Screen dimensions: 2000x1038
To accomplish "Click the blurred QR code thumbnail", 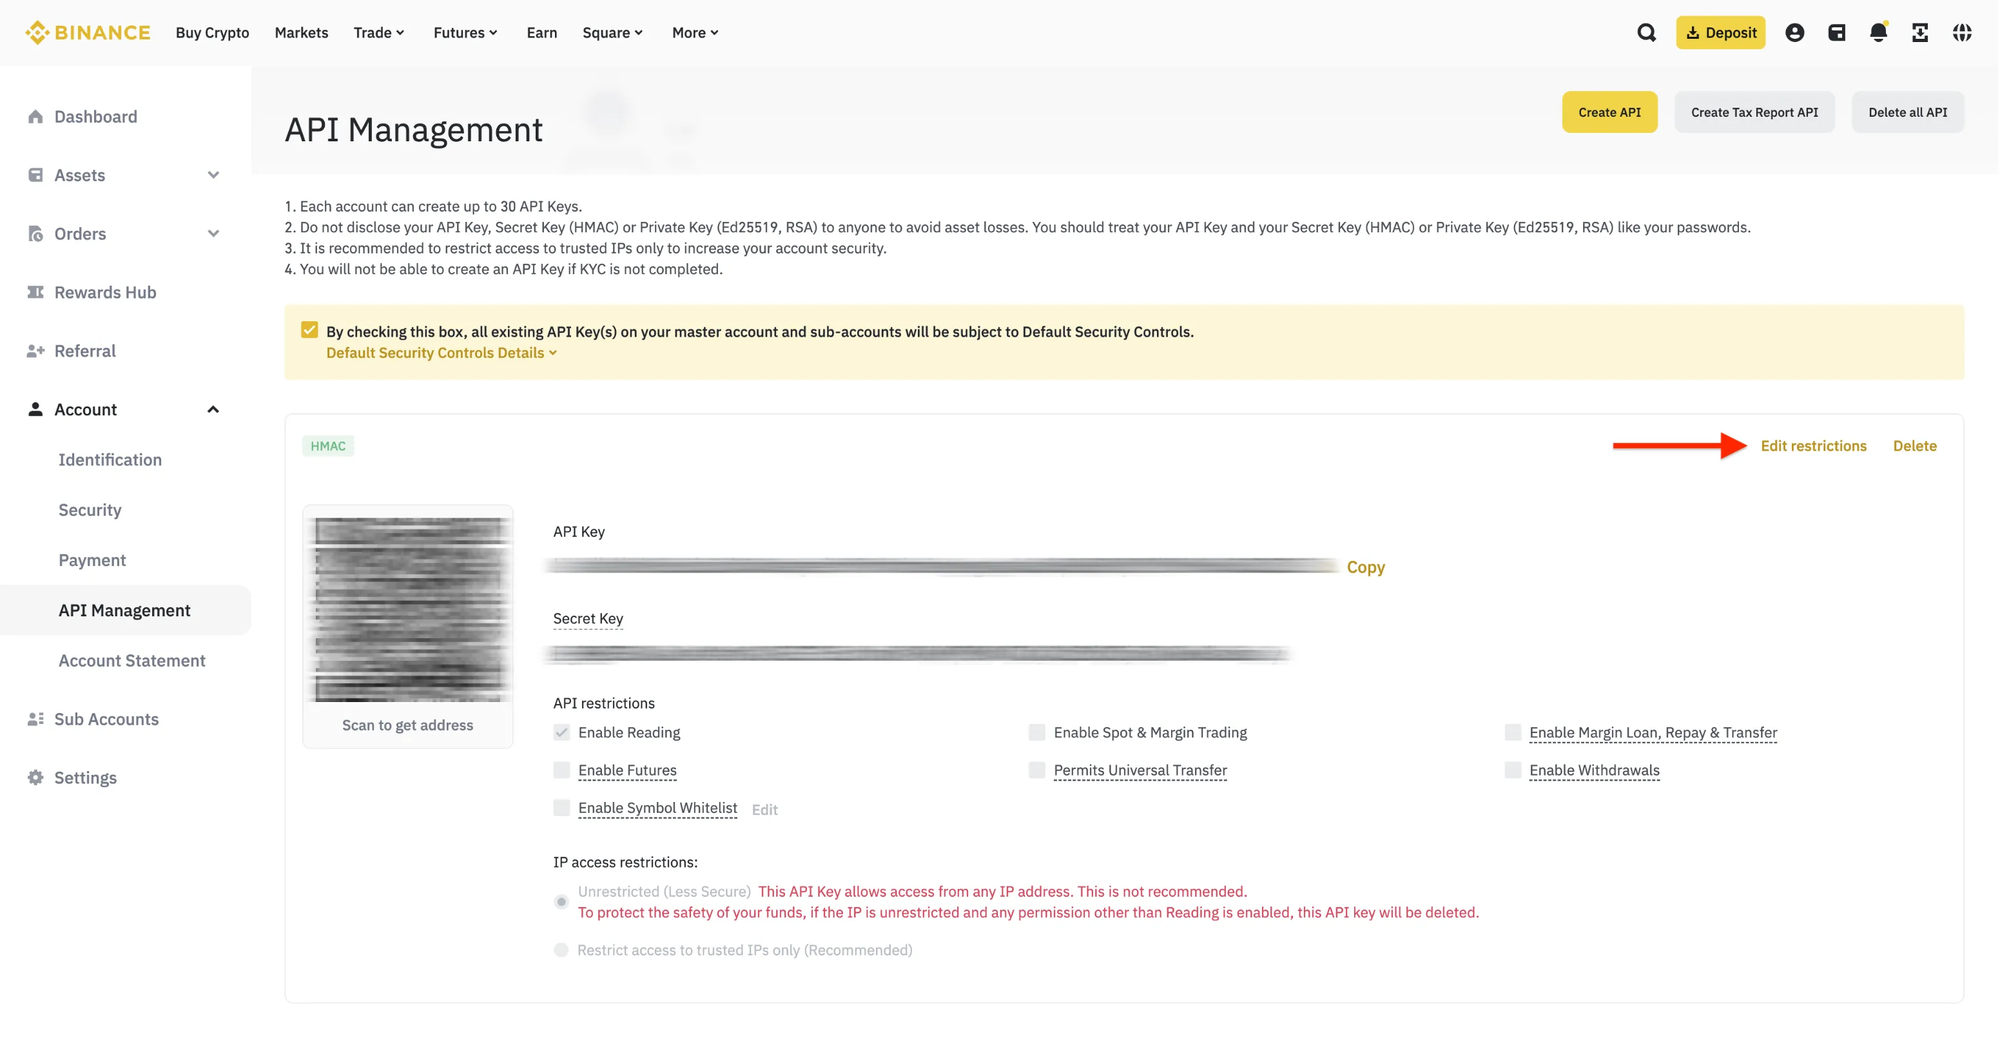I will click(x=410, y=609).
